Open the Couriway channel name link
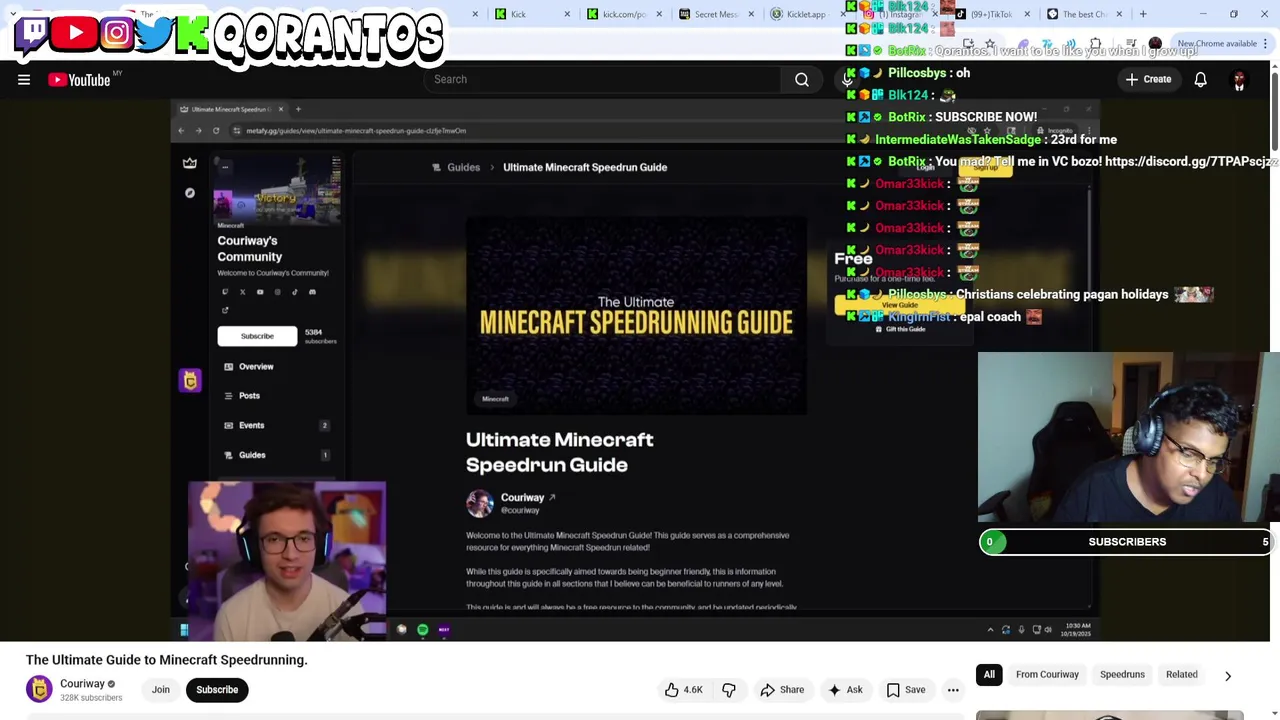 point(82,684)
